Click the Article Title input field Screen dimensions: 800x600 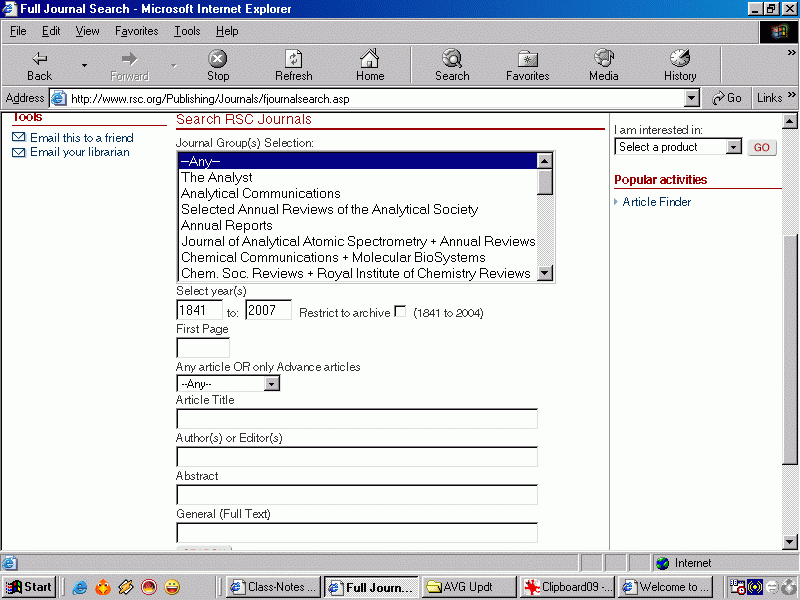[x=357, y=419]
